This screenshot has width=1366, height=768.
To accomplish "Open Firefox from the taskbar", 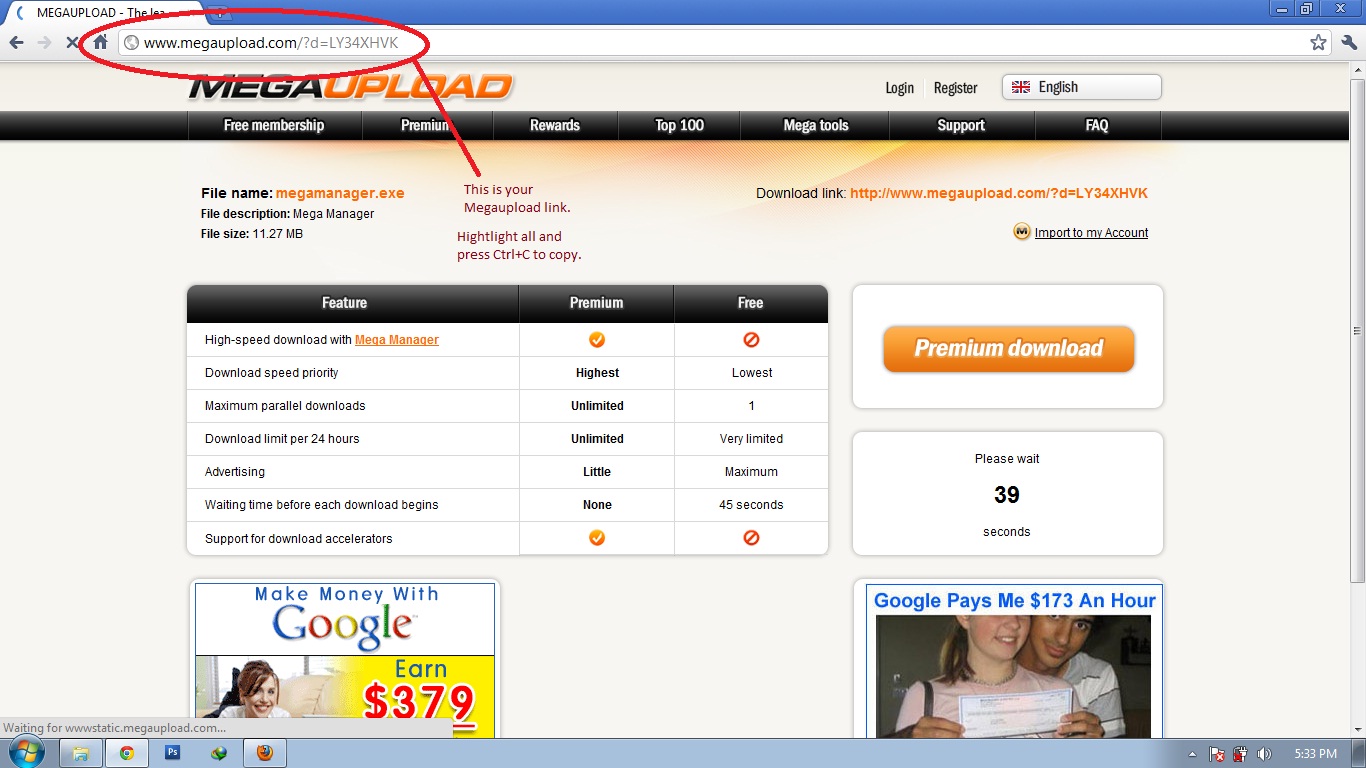I will pyautogui.click(x=264, y=752).
